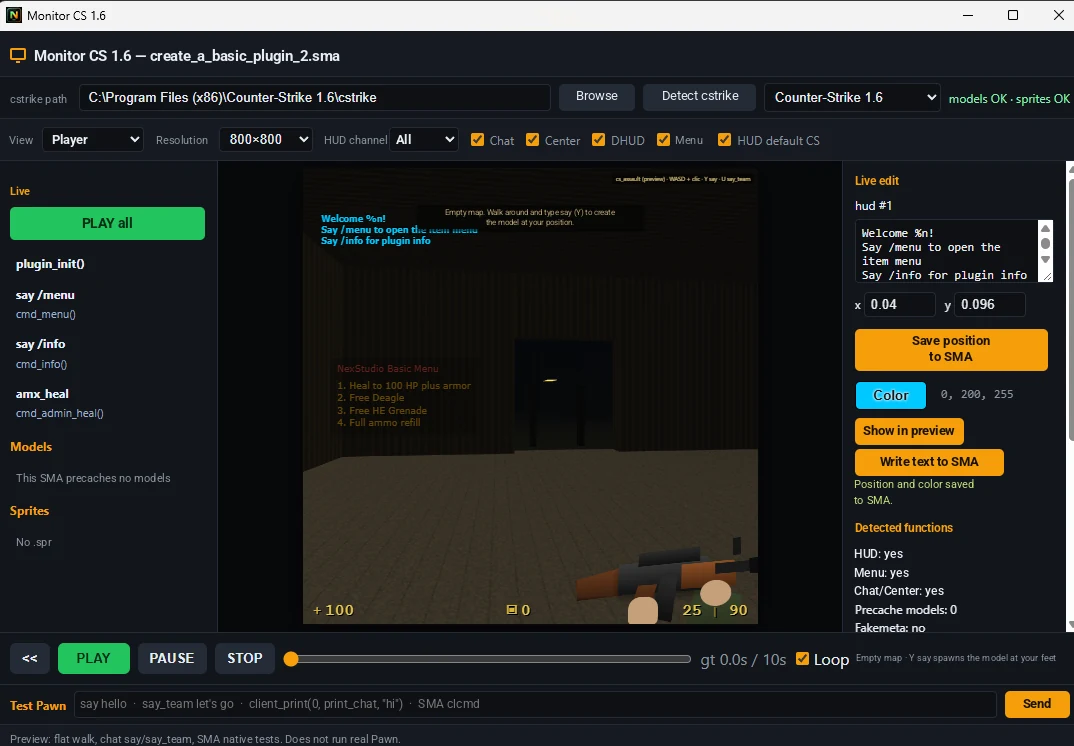Toggle the Center checkbox

(532, 140)
